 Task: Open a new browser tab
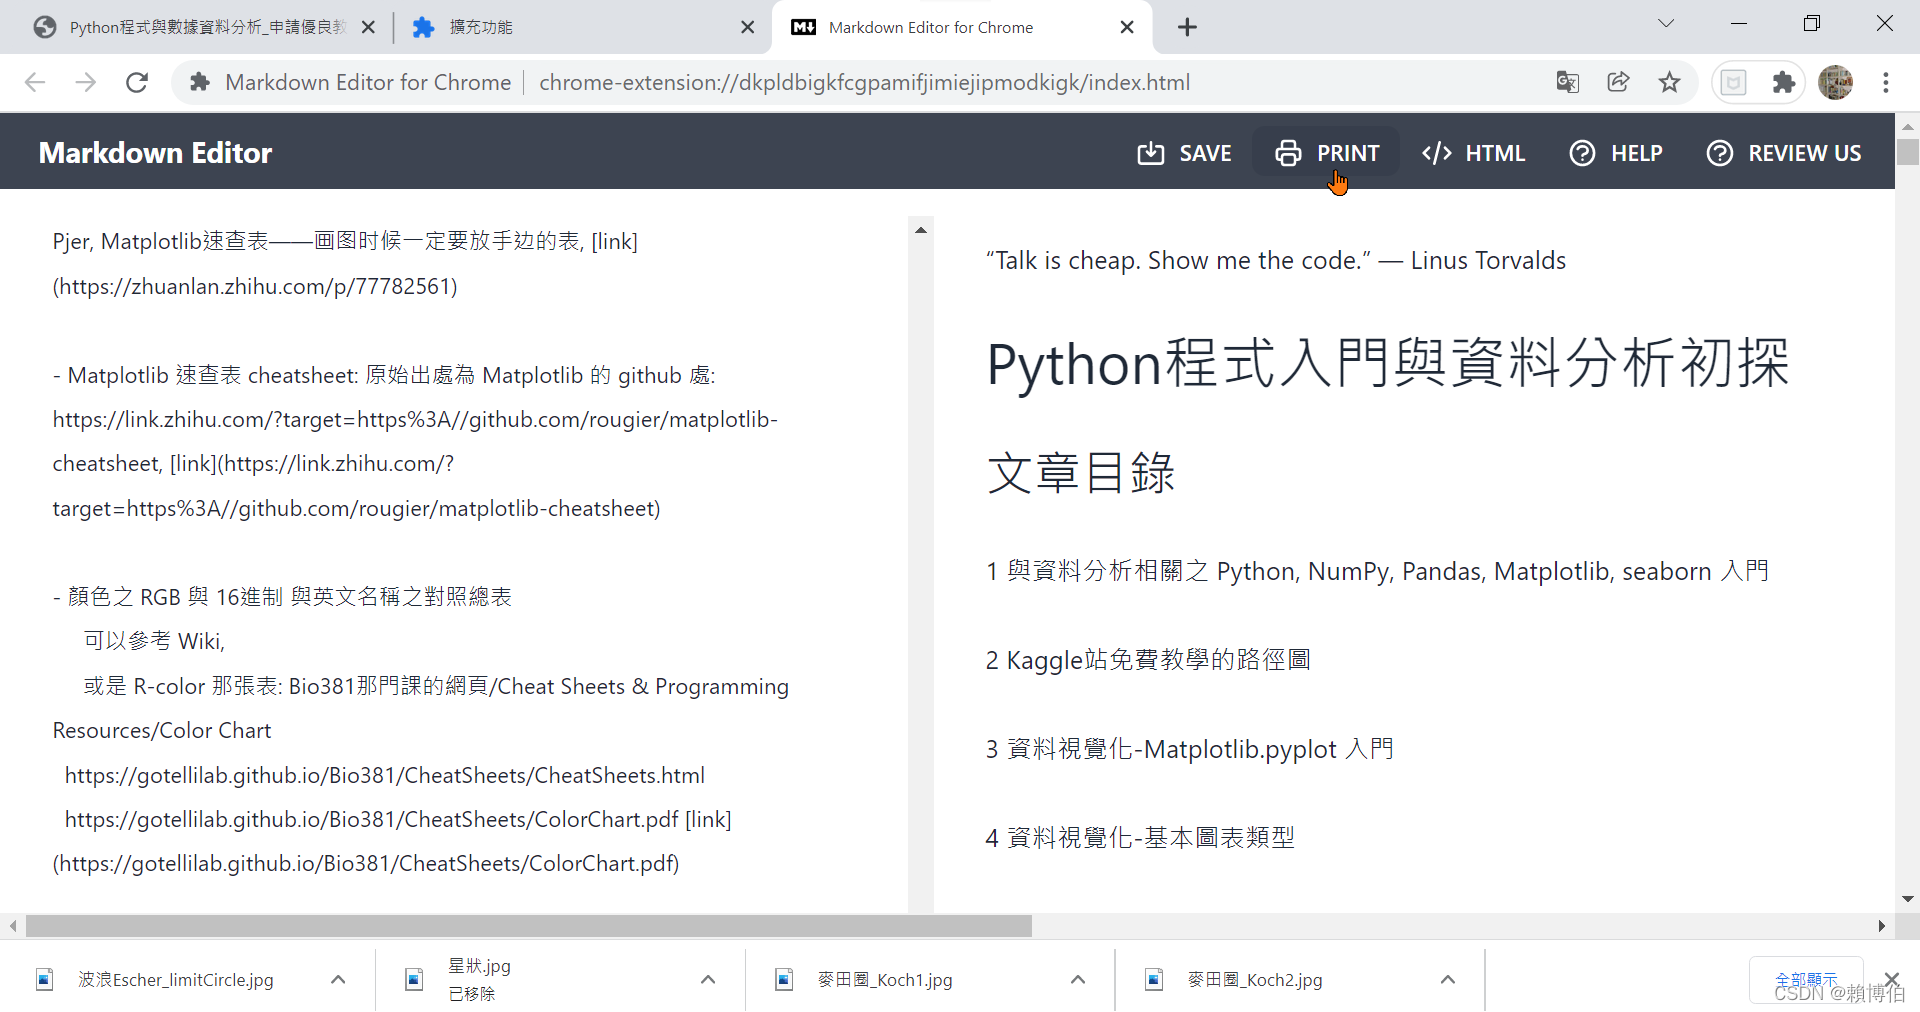pyautogui.click(x=1187, y=27)
